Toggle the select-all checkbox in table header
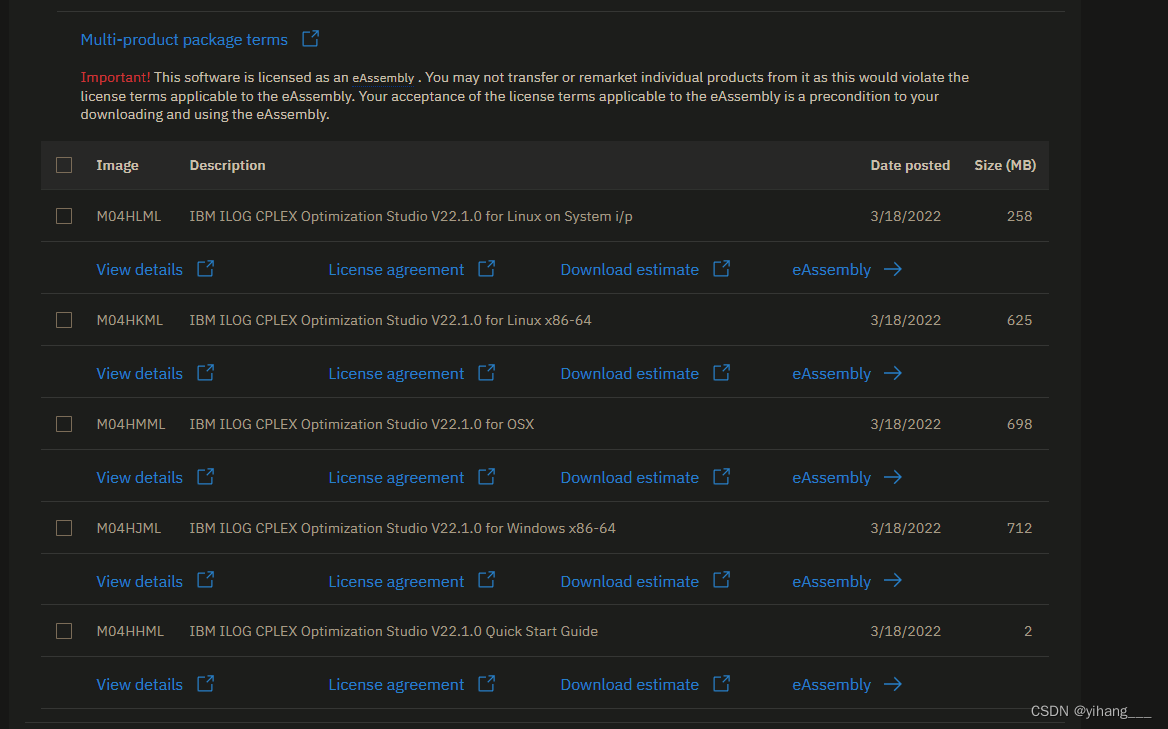The width and height of the screenshot is (1168, 729). (x=64, y=165)
